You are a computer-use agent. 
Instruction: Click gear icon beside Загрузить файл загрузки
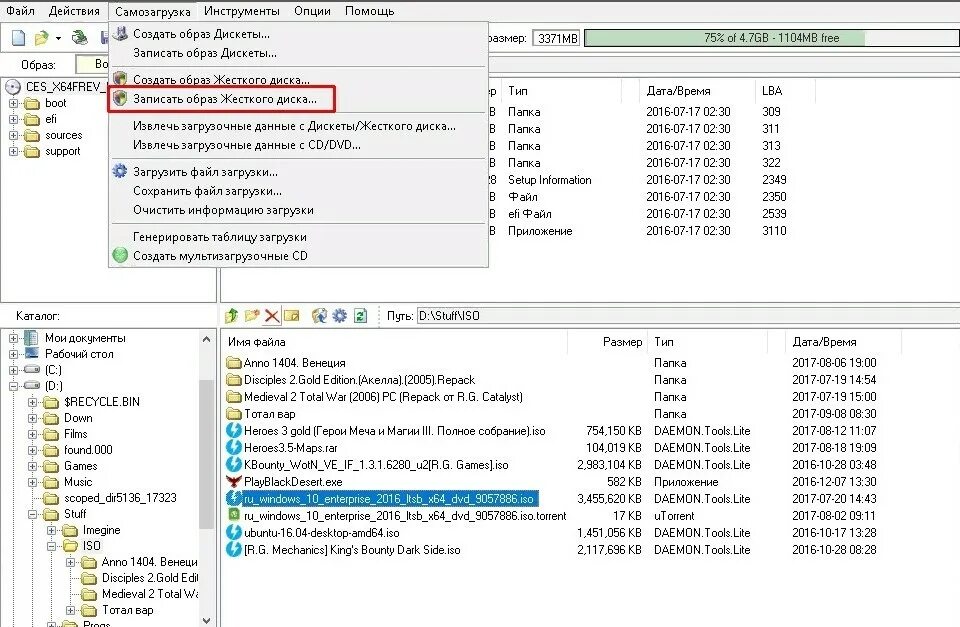click(x=121, y=171)
